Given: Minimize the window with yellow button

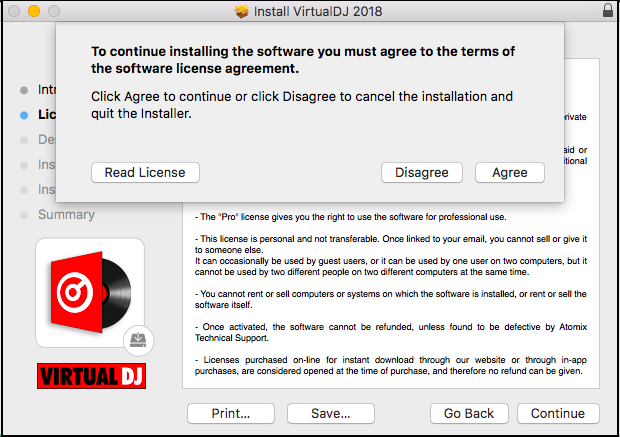Looking at the screenshot, I should tap(34, 11).
